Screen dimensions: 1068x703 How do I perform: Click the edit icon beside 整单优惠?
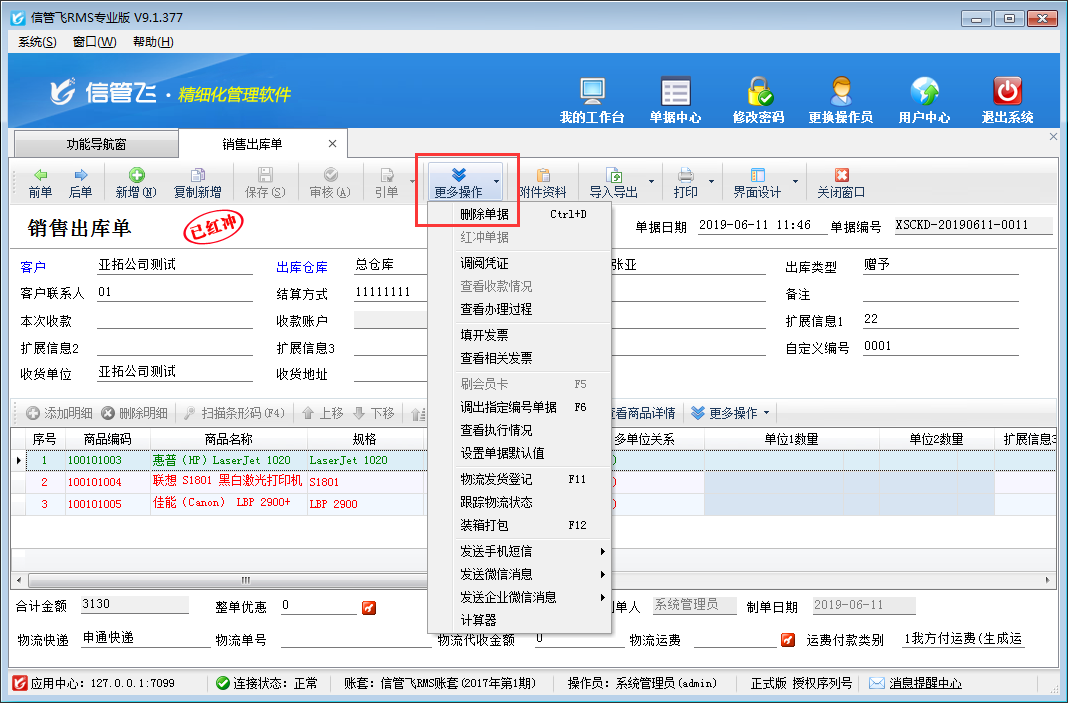point(368,607)
